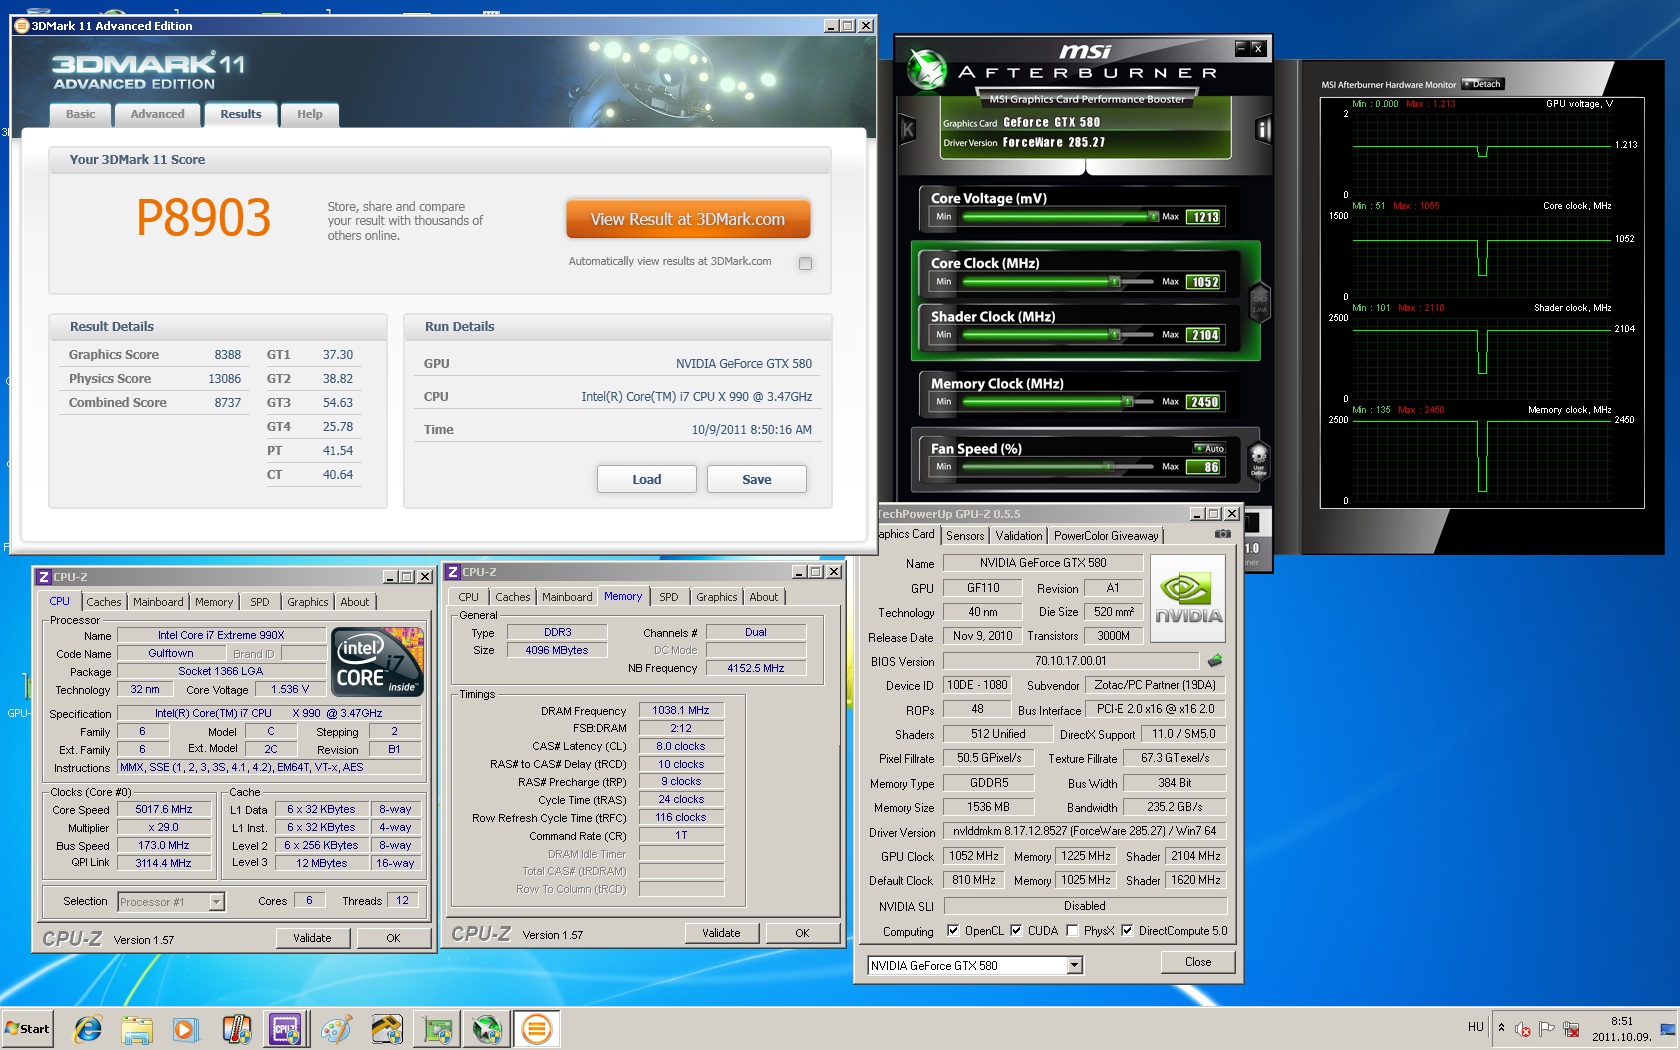Click the Close button in GPU-Z
Screen dimensions: 1680x1050
[x=1198, y=962]
